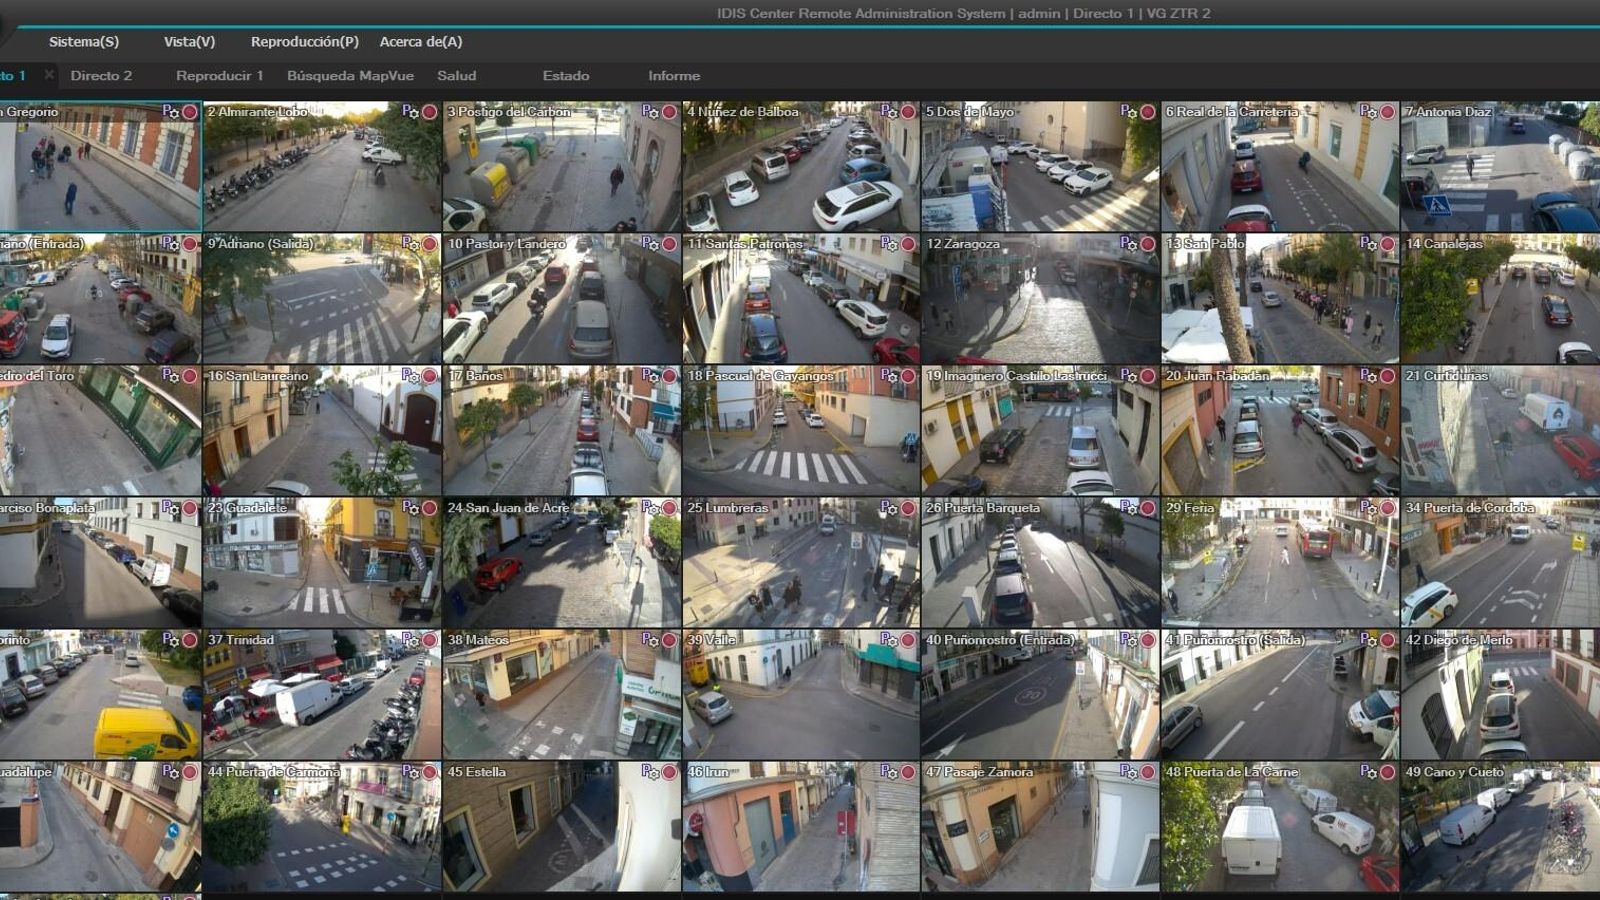The width and height of the screenshot is (1600, 900).
Task: Select the Informe tab
Action: [674, 76]
